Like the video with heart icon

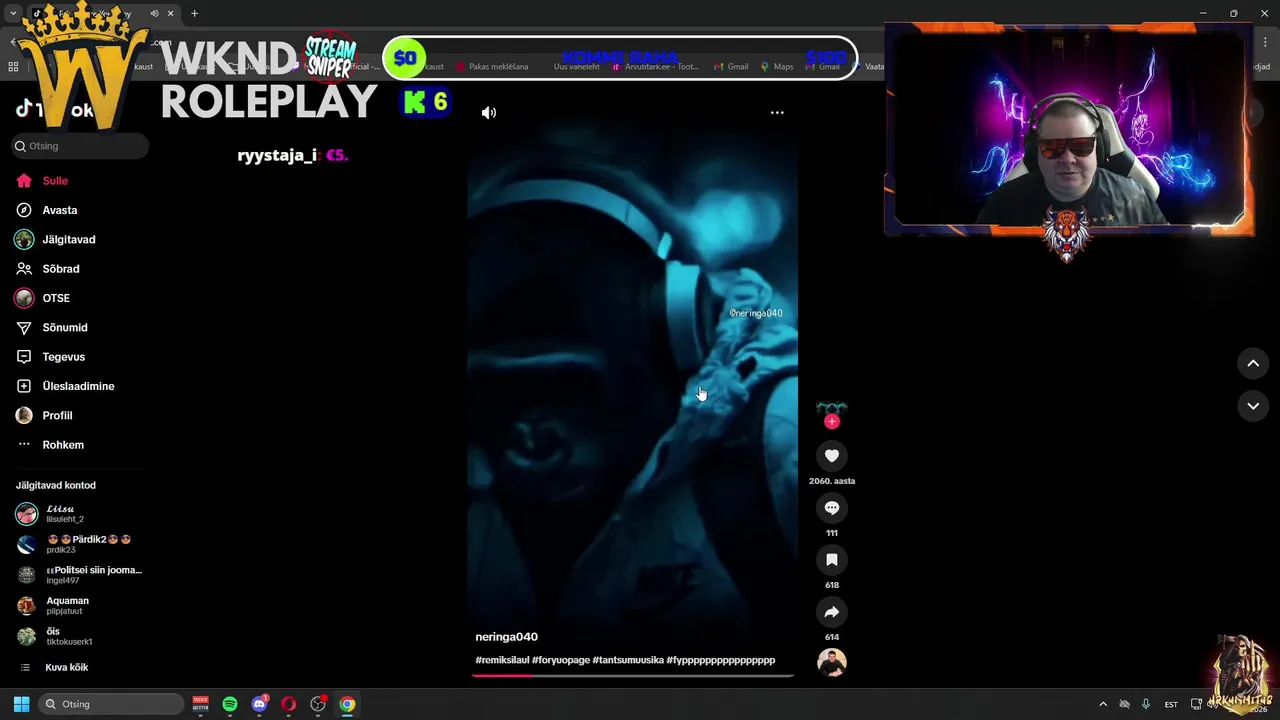click(x=831, y=456)
